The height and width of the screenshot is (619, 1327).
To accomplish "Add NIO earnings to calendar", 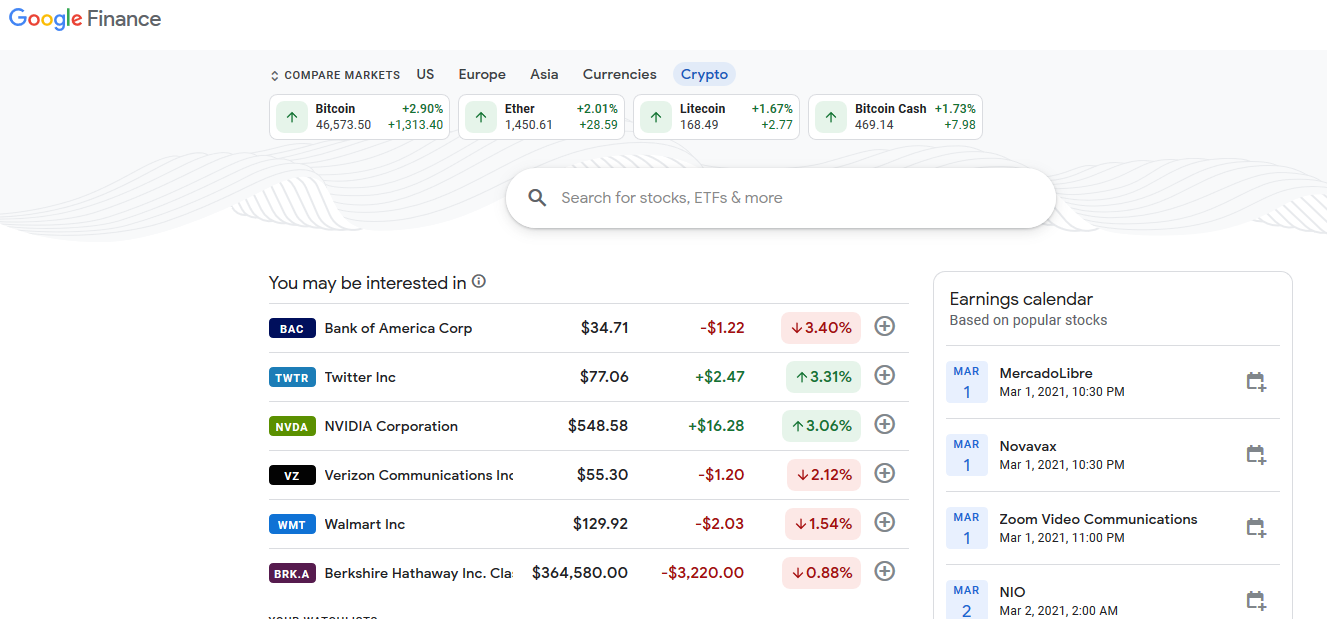I will pyautogui.click(x=1256, y=601).
